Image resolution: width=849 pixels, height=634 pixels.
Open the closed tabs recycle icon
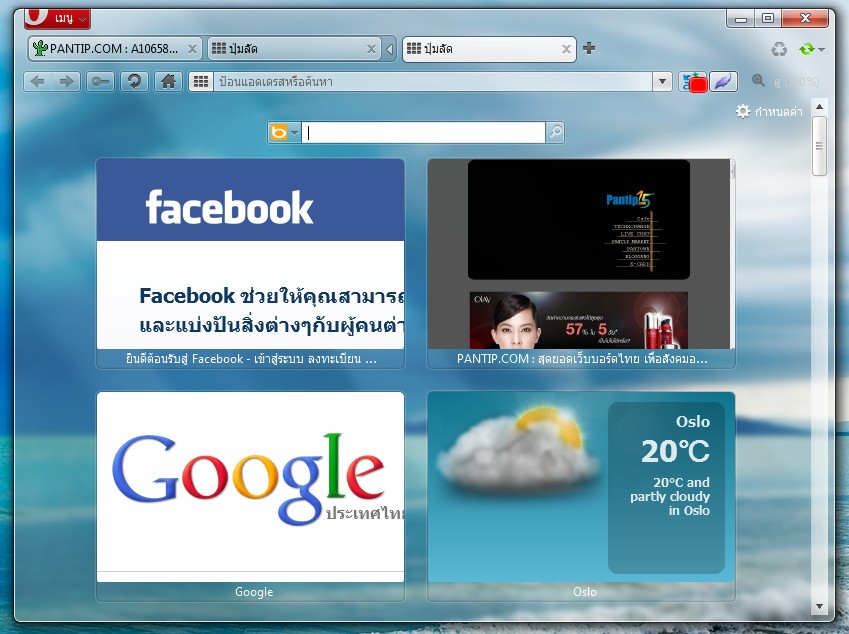point(779,49)
